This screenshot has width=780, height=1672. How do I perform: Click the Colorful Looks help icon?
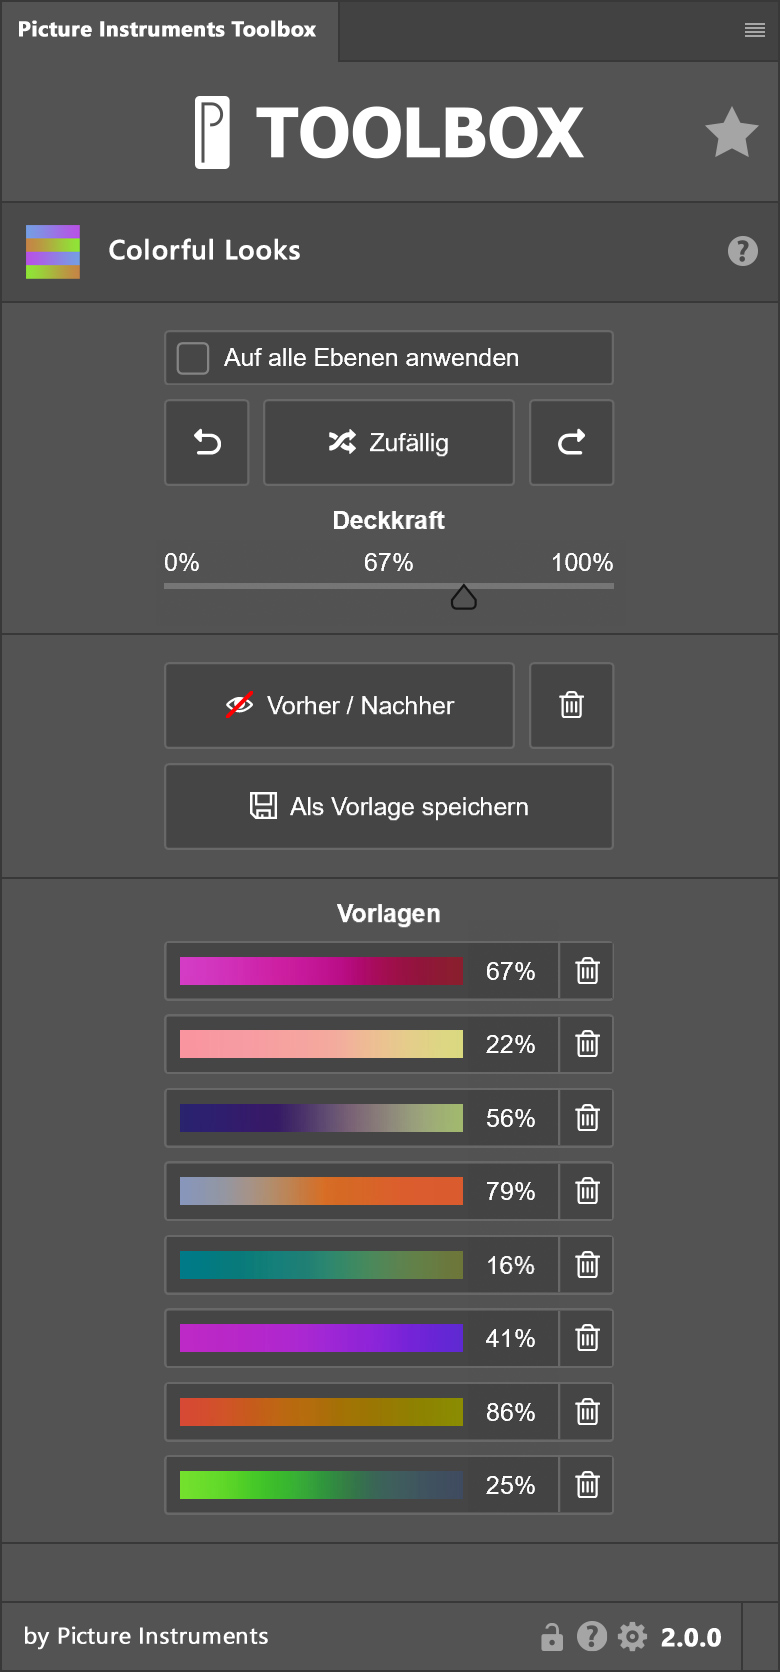tap(742, 251)
